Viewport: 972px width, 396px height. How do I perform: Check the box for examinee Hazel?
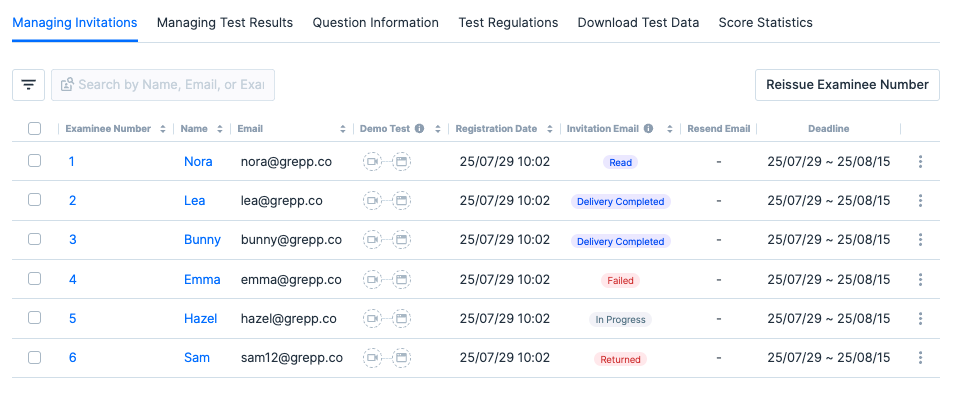pos(34,318)
